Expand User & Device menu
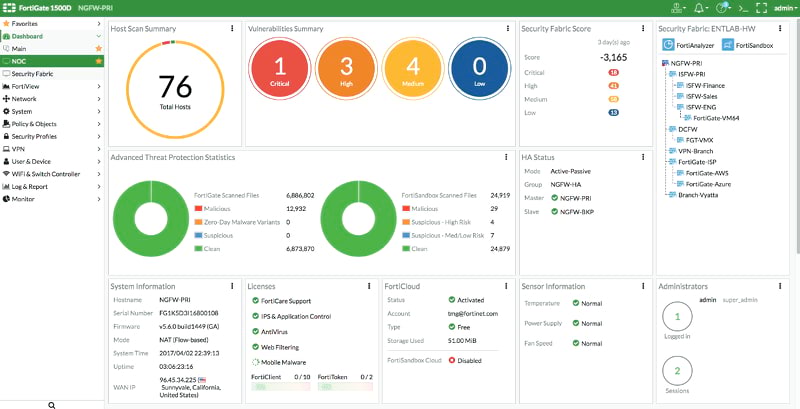The height and width of the screenshot is (409, 800). click(52, 161)
